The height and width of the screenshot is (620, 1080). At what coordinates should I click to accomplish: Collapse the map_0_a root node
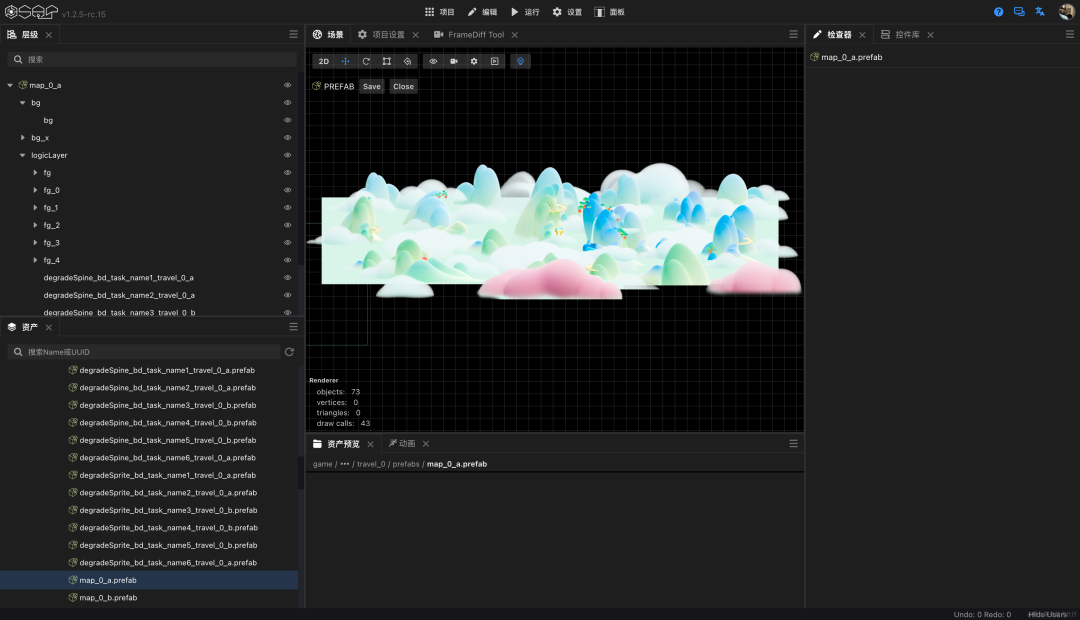[10, 85]
